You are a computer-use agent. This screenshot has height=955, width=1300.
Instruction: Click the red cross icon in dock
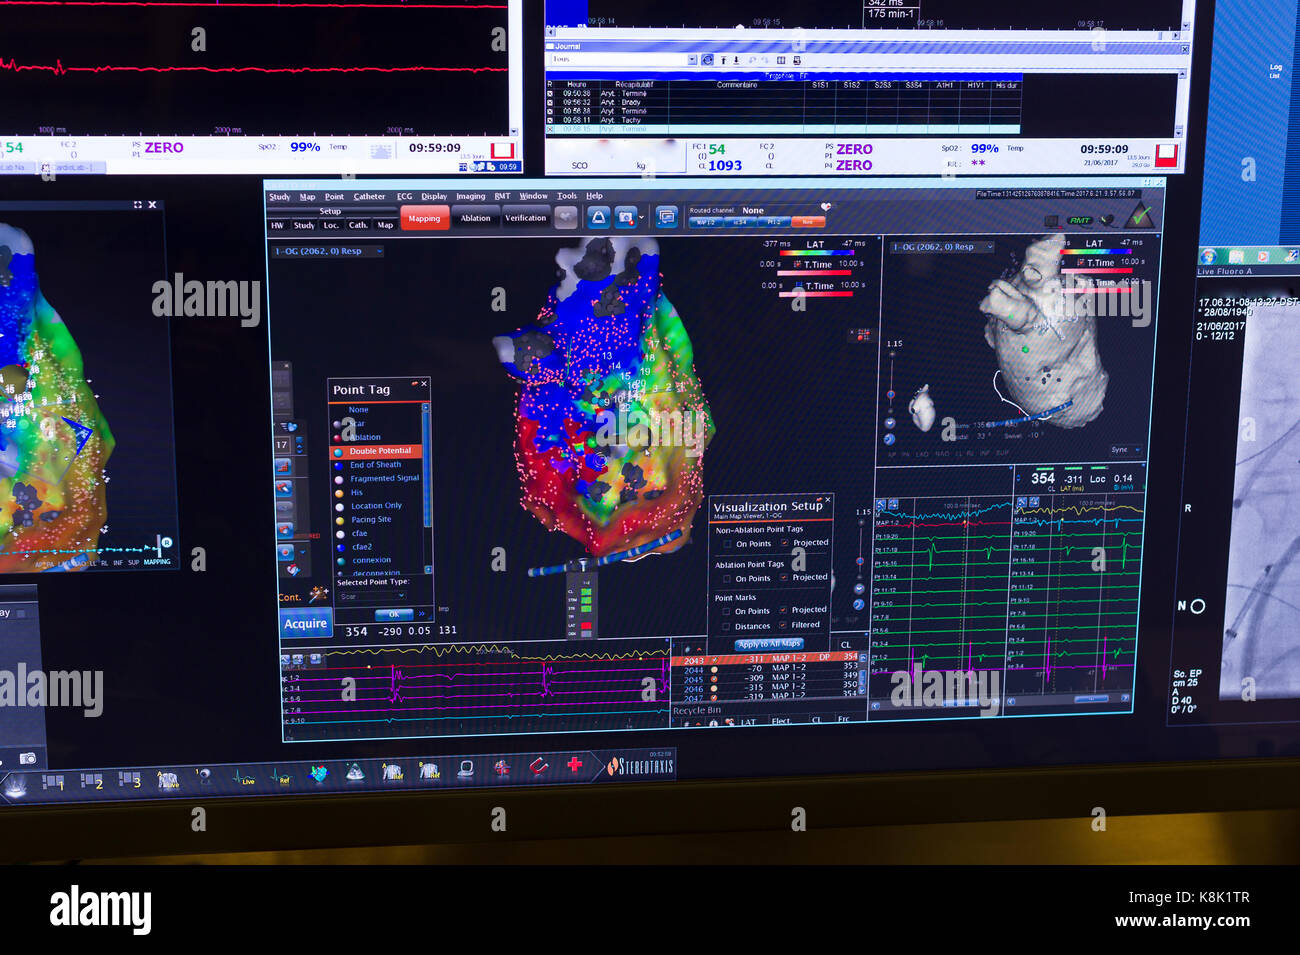pyautogui.click(x=574, y=765)
